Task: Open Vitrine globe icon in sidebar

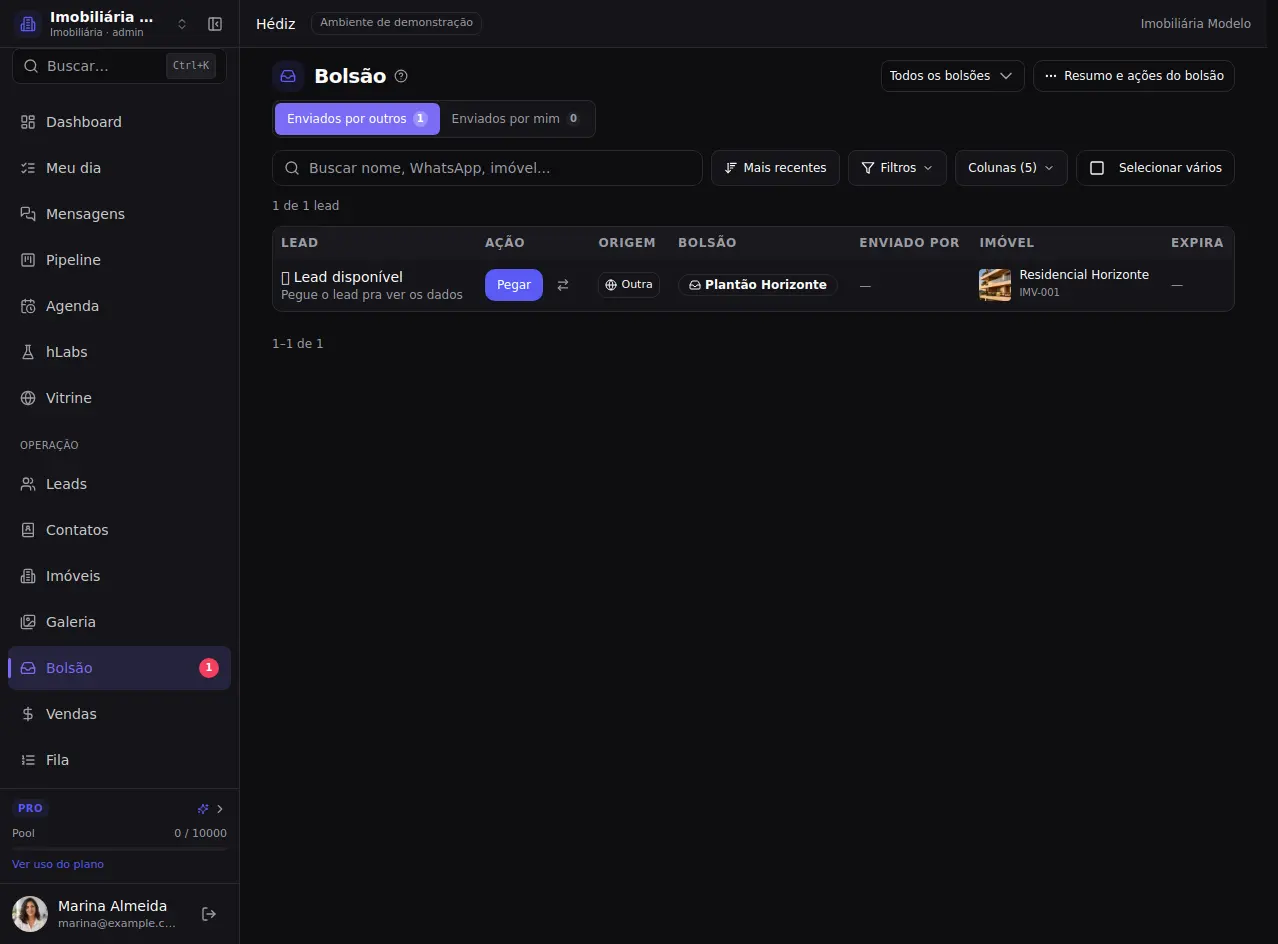Action: pyautogui.click(x=28, y=398)
